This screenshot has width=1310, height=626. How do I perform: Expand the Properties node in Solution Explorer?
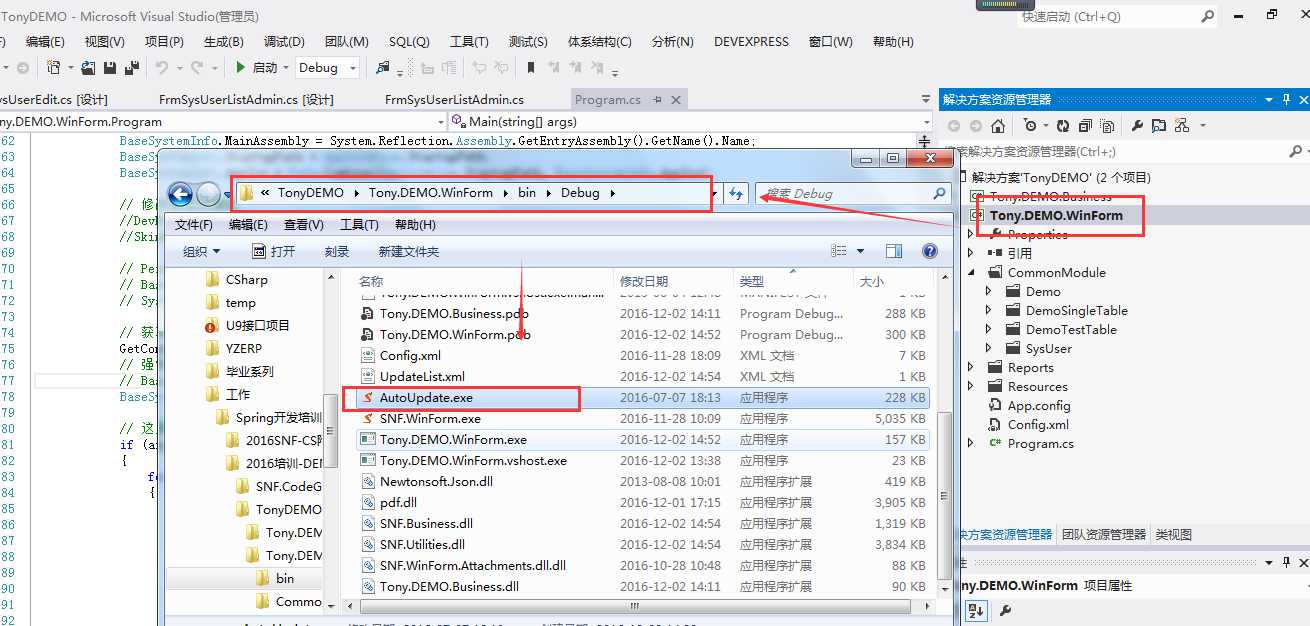point(970,234)
